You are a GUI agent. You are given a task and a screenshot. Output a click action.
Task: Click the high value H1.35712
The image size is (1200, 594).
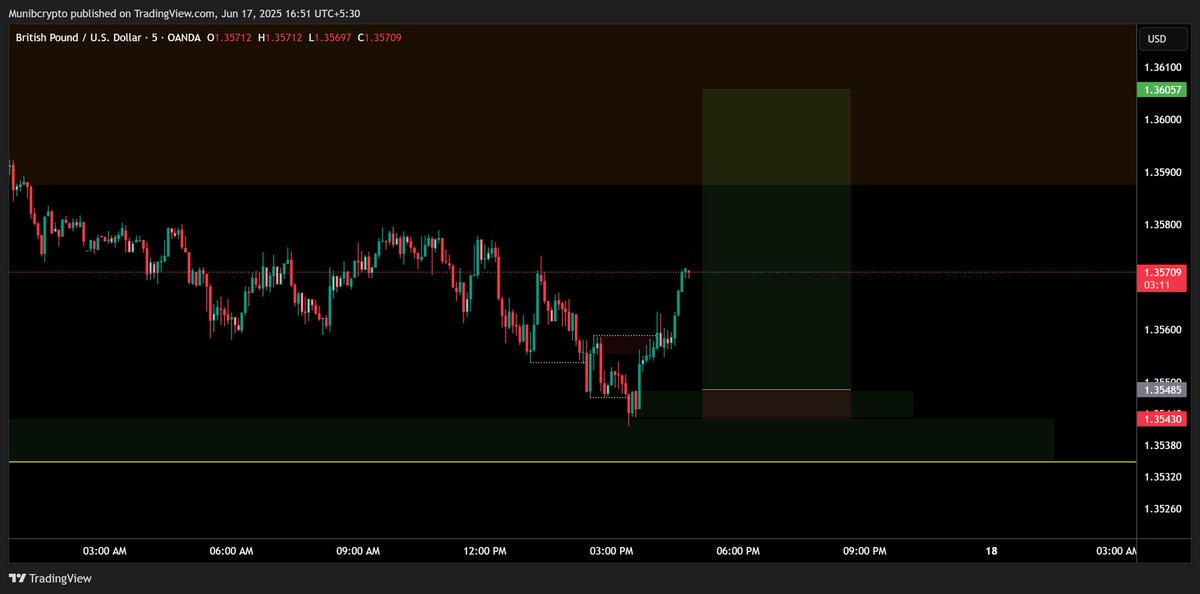(x=281, y=37)
